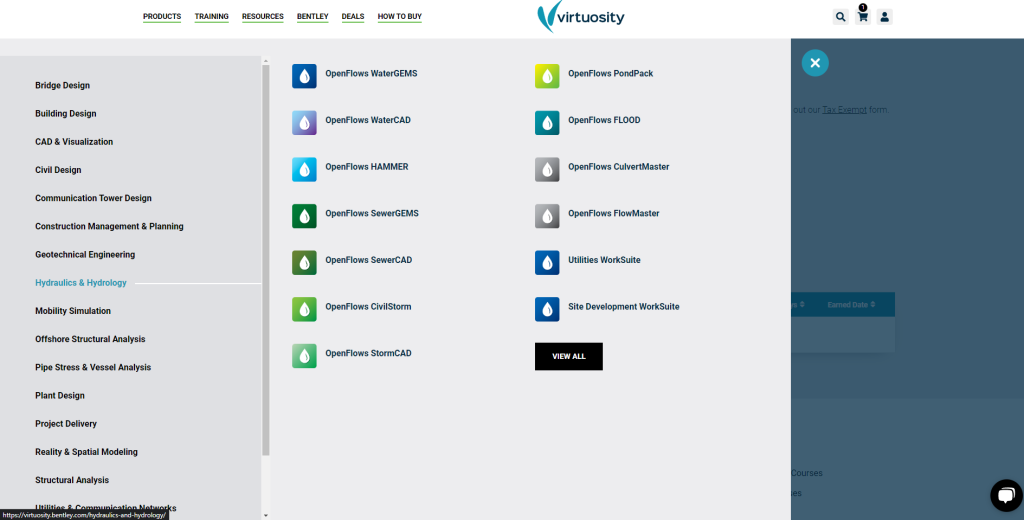The height and width of the screenshot is (520, 1024).
Task: Open the PRODUCTS menu
Action: click(162, 17)
